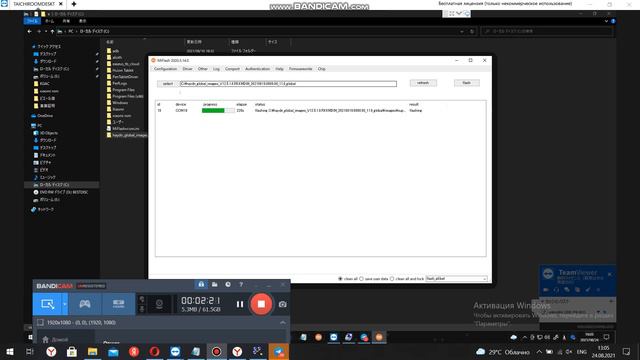Open the Driver menu in MiFlash
The width and height of the screenshot is (640, 360).
[187, 69]
